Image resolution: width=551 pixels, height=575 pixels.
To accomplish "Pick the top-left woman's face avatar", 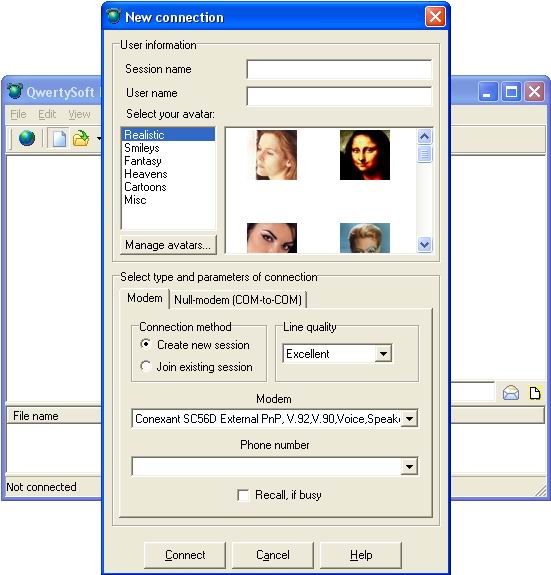I will point(276,155).
